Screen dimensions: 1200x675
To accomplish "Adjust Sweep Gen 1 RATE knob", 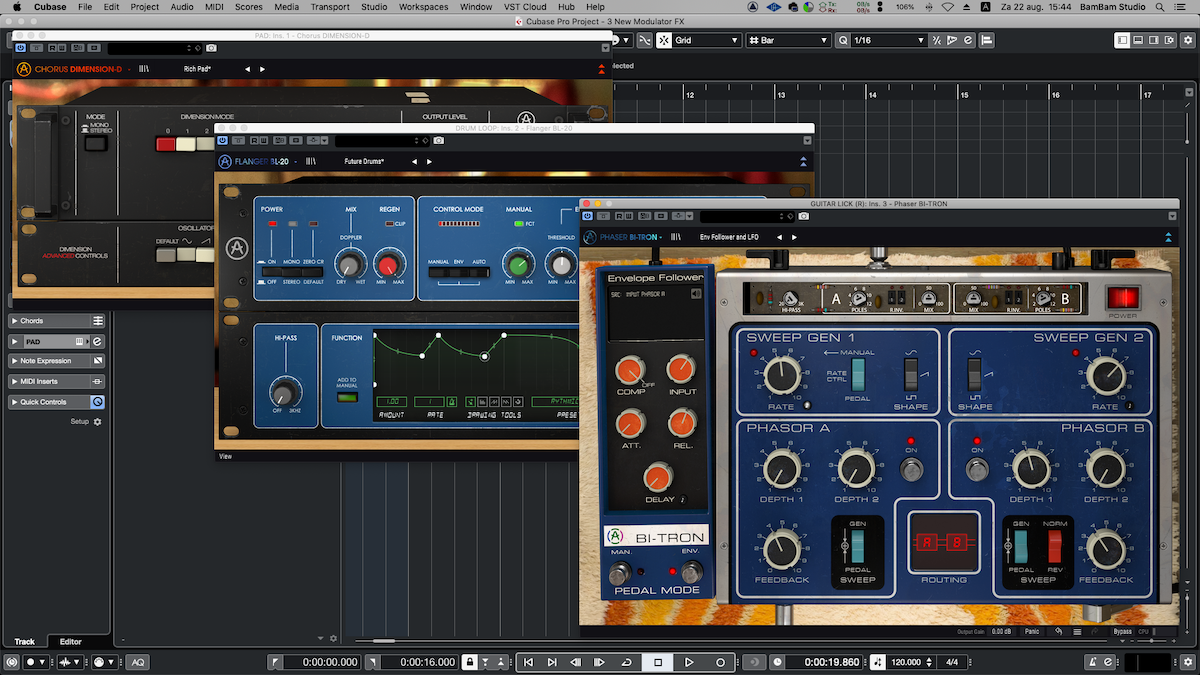I will pos(783,376).
